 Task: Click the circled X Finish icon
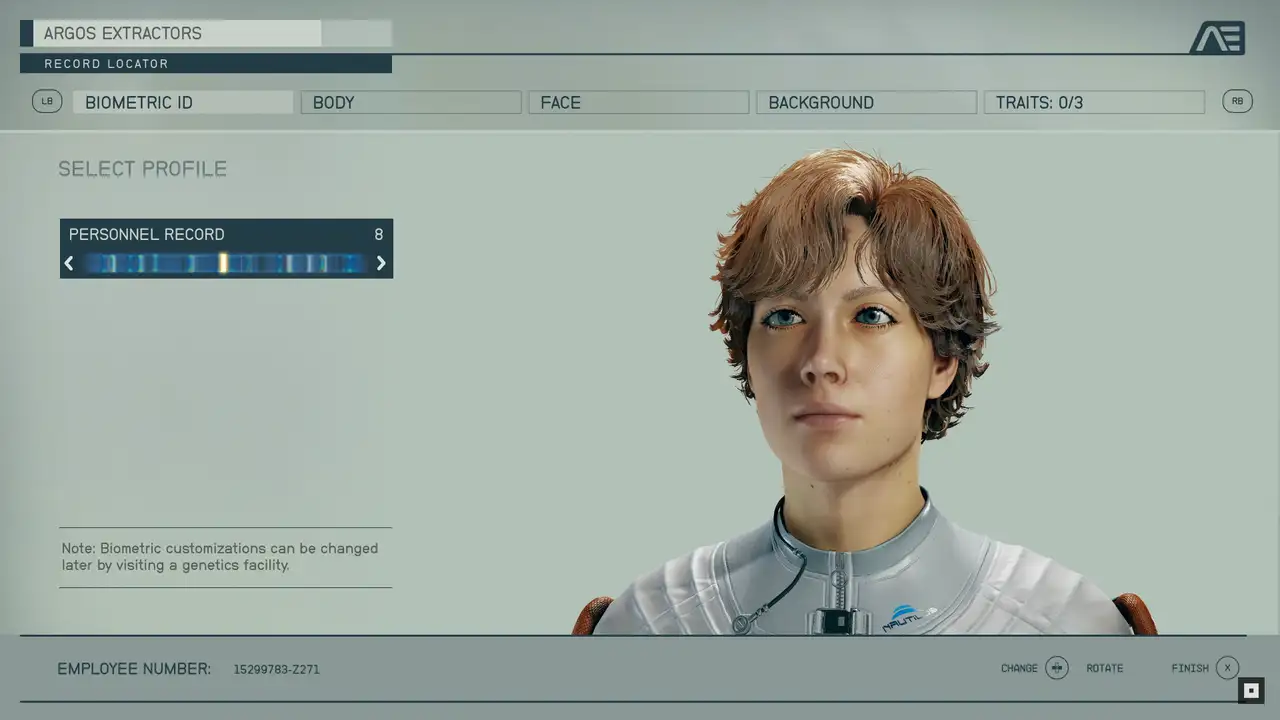[x=1227, y=668]
